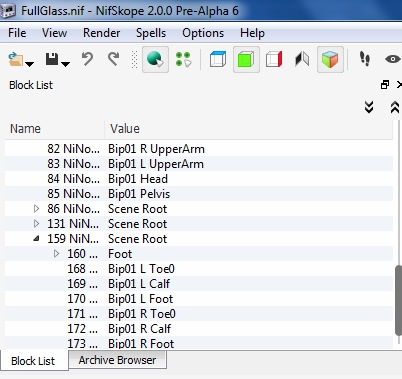Toggle the green cube front view icon

pos(246,60)
